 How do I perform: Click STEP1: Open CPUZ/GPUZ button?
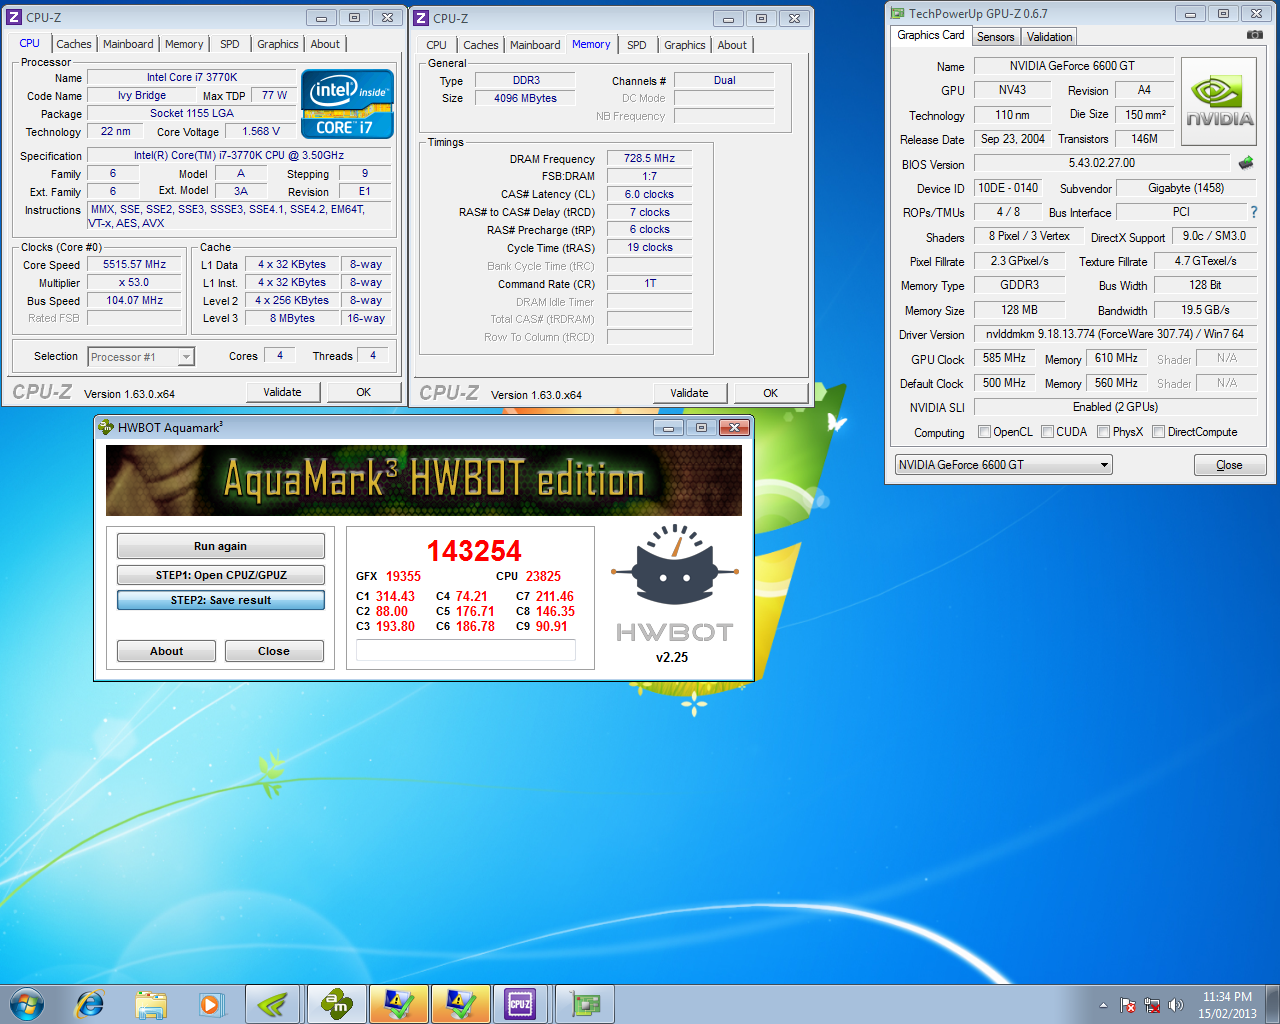click(221, 575)
